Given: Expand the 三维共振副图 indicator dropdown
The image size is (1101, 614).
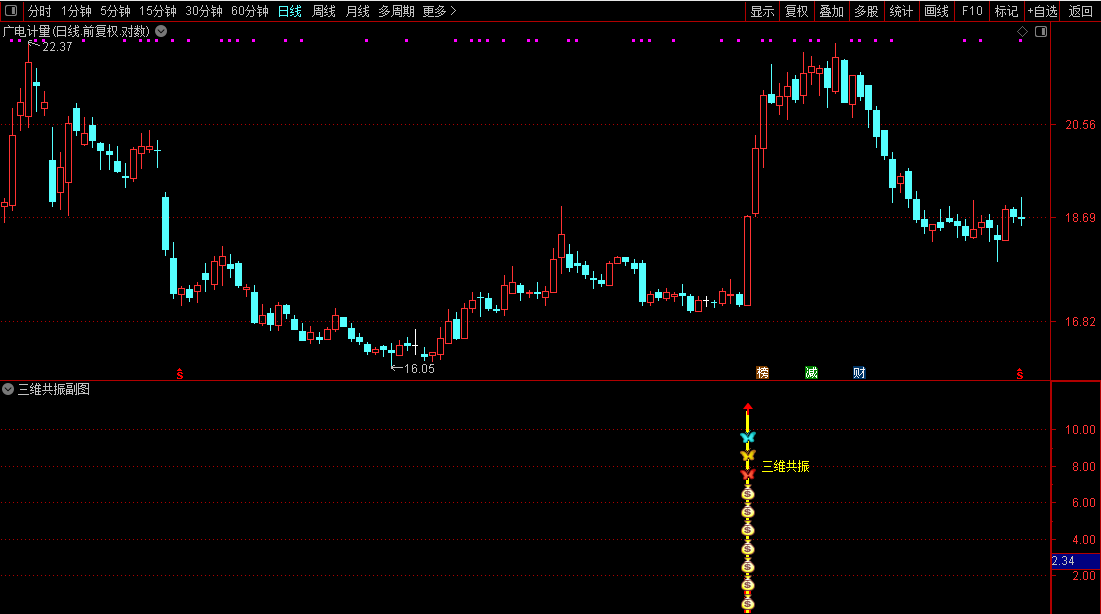Looking at the screenshot, I should click(8, 389).
